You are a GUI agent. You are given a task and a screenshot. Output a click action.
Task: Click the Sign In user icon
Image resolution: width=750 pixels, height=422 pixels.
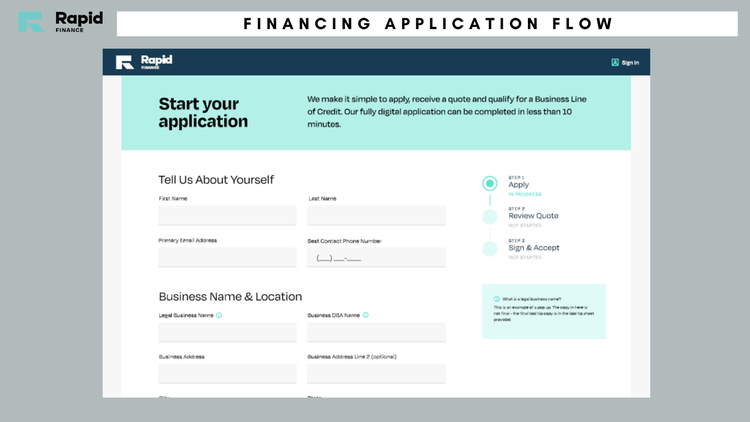pos(615,62)
